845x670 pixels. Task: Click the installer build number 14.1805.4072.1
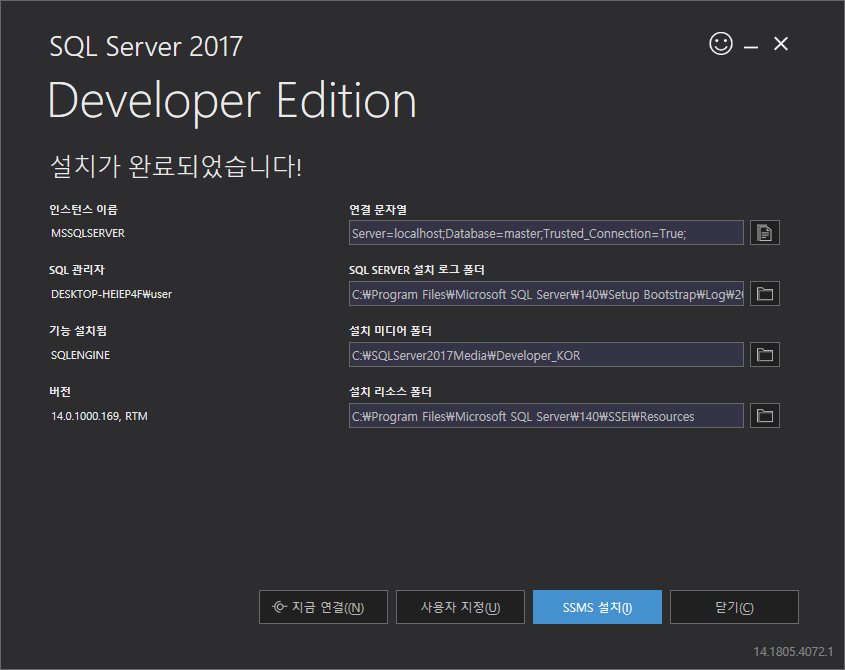tap(793, 652)
